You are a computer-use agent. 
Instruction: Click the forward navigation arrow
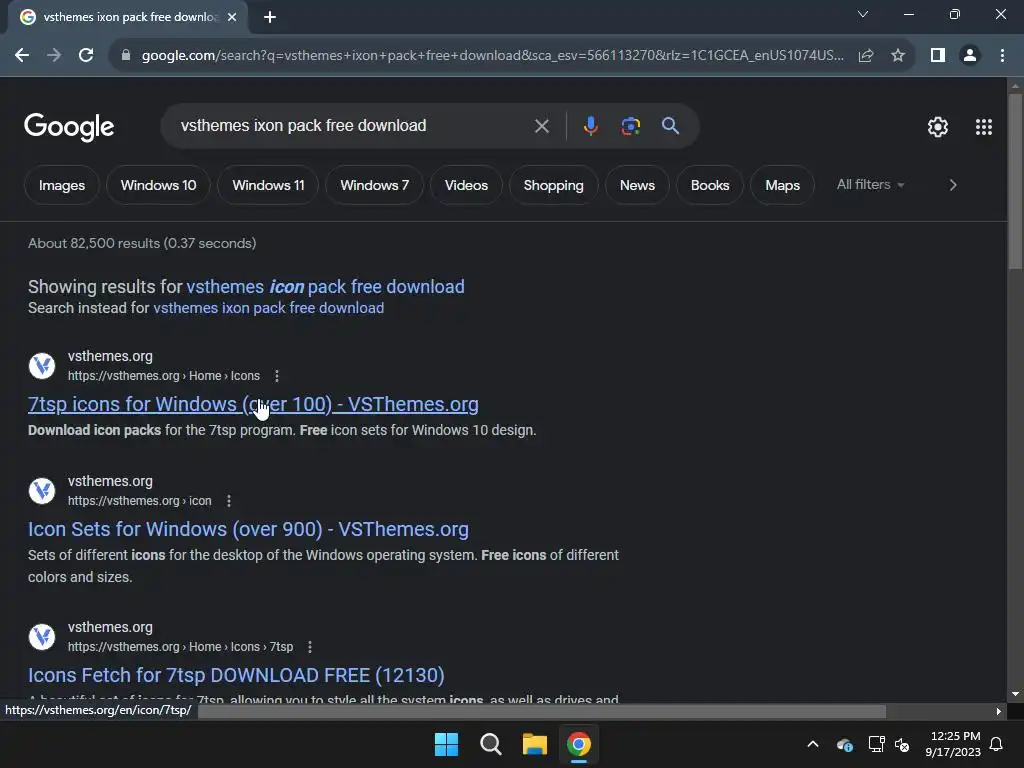[x=54, y=56]
